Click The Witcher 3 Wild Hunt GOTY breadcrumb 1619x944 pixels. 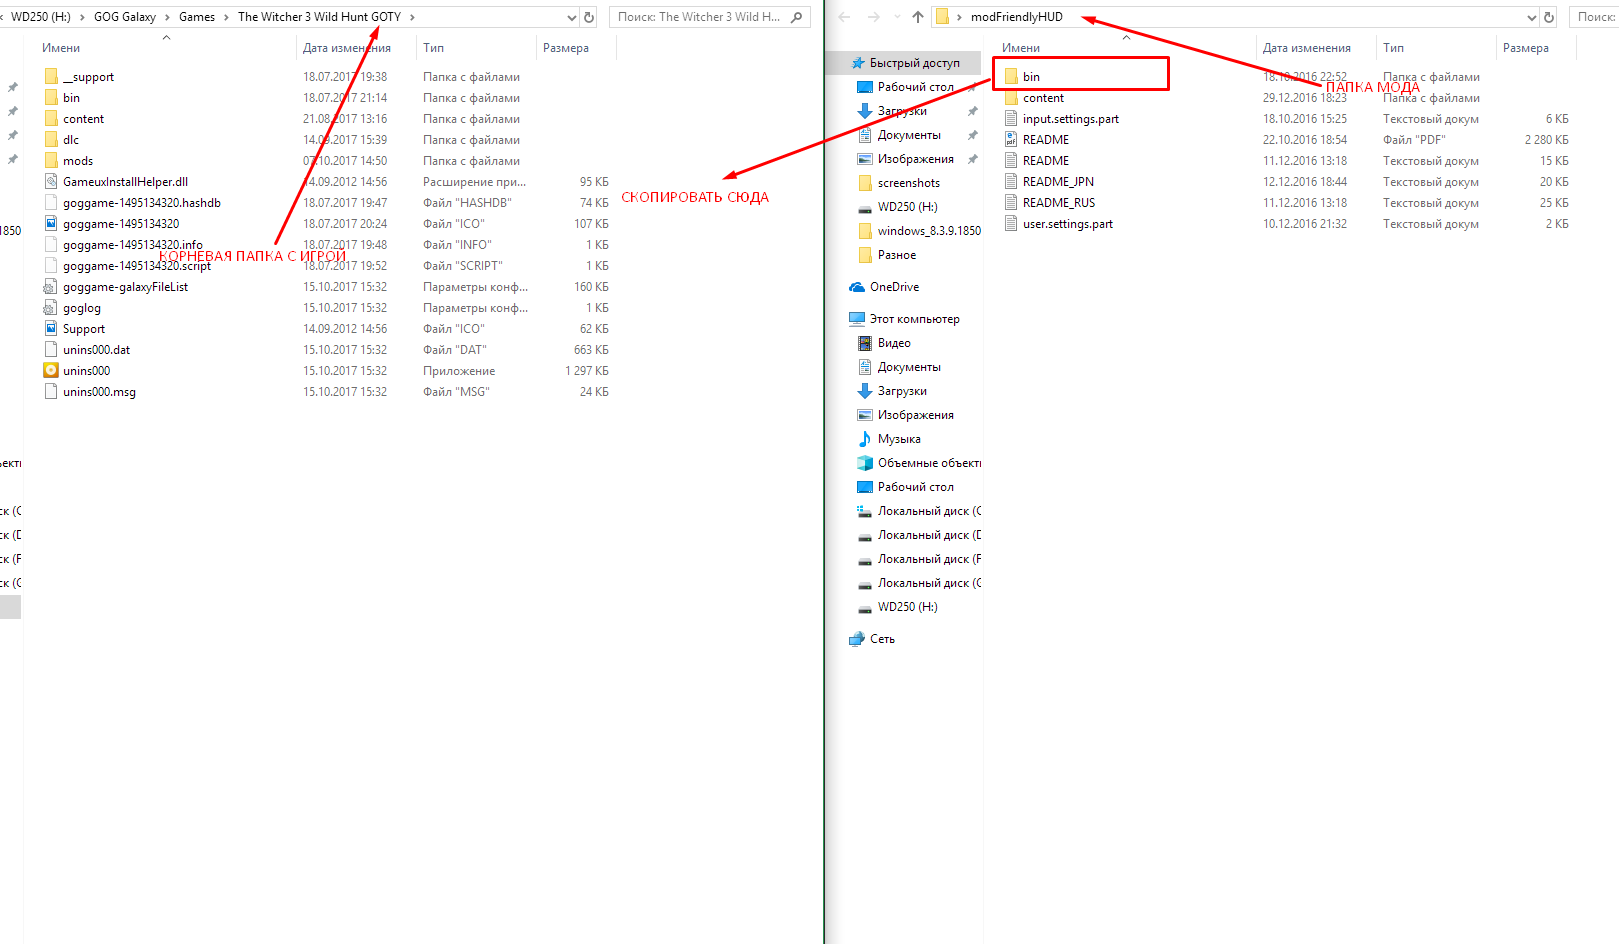319,17
